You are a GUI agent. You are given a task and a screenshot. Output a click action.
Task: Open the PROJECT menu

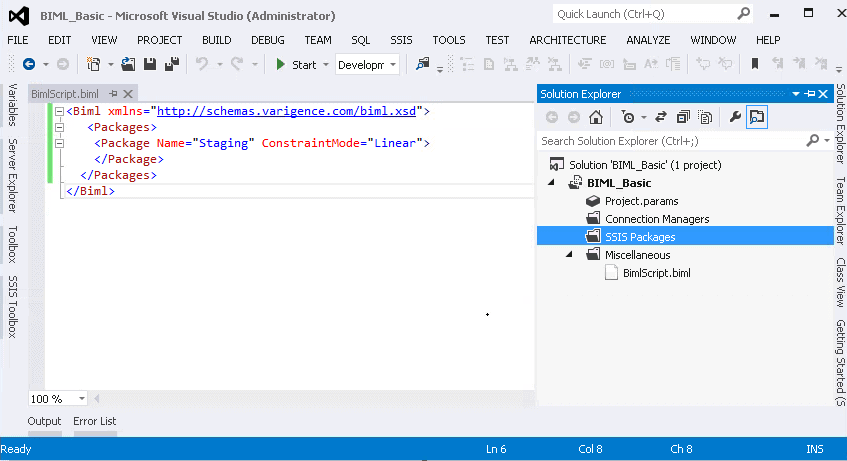tap(159, 40)
